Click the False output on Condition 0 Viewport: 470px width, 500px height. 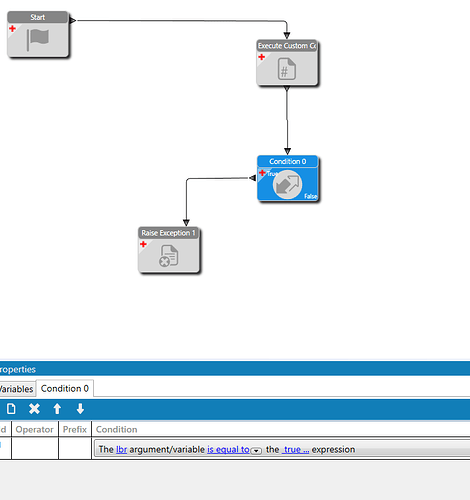pos(310,196)
